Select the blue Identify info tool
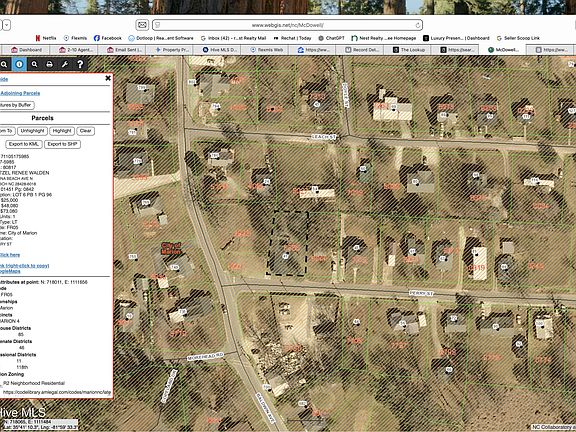Screen dimensions: 576x432 click(19, 64)
